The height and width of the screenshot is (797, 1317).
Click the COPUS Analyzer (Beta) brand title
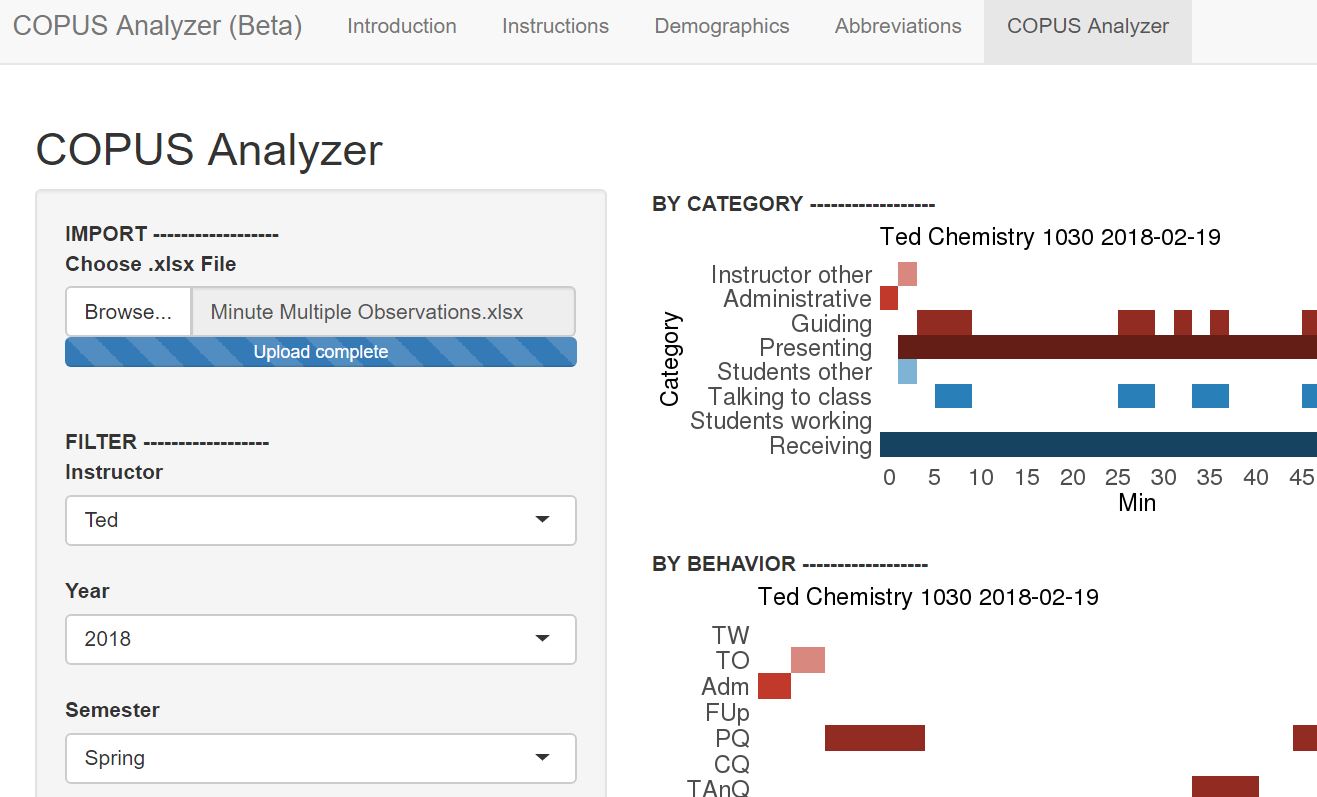point(158,27)
